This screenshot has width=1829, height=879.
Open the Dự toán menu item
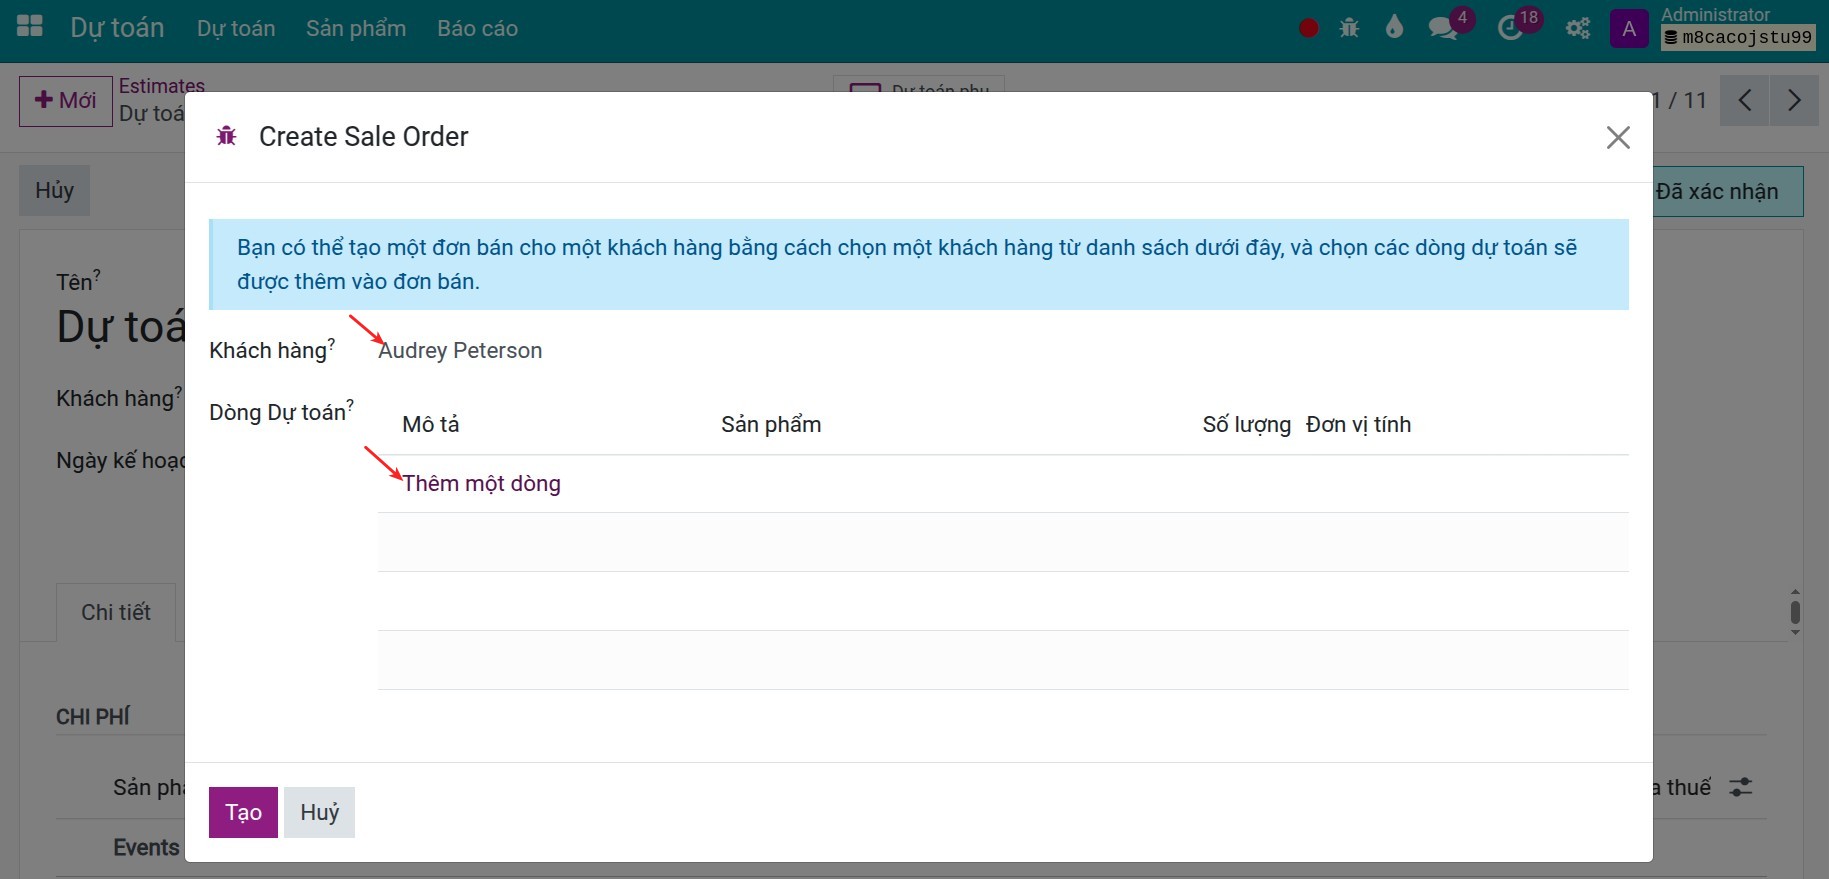(x=236, y=29)
